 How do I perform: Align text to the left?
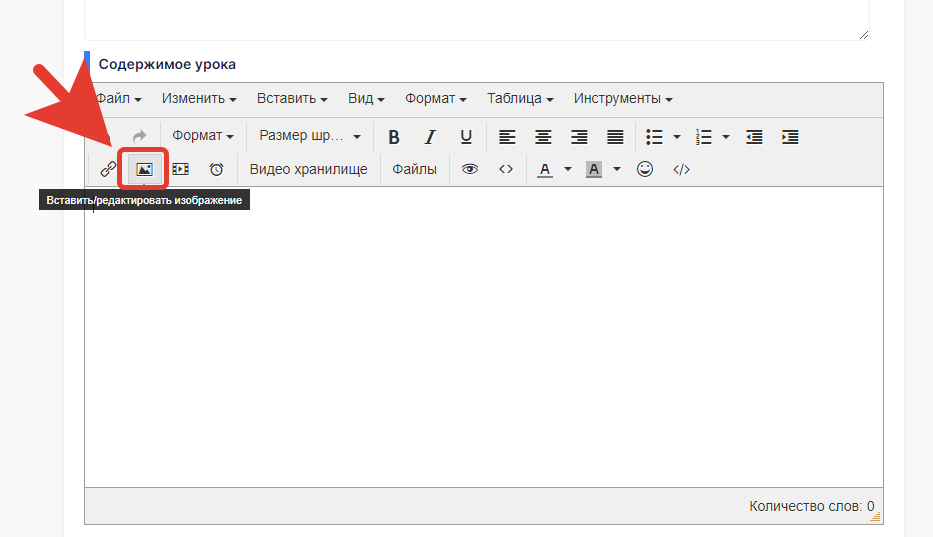507,137
